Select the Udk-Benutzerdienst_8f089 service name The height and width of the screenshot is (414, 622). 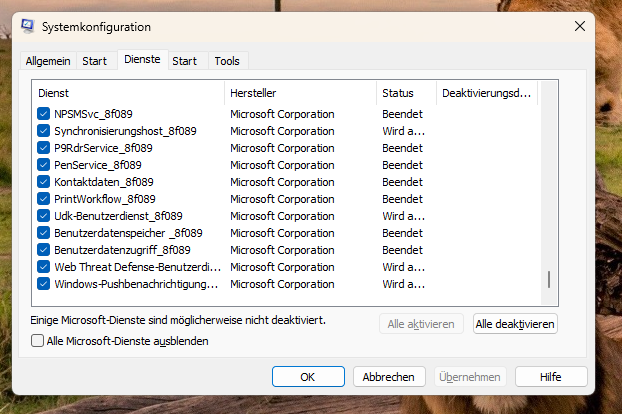click(118, 216)
